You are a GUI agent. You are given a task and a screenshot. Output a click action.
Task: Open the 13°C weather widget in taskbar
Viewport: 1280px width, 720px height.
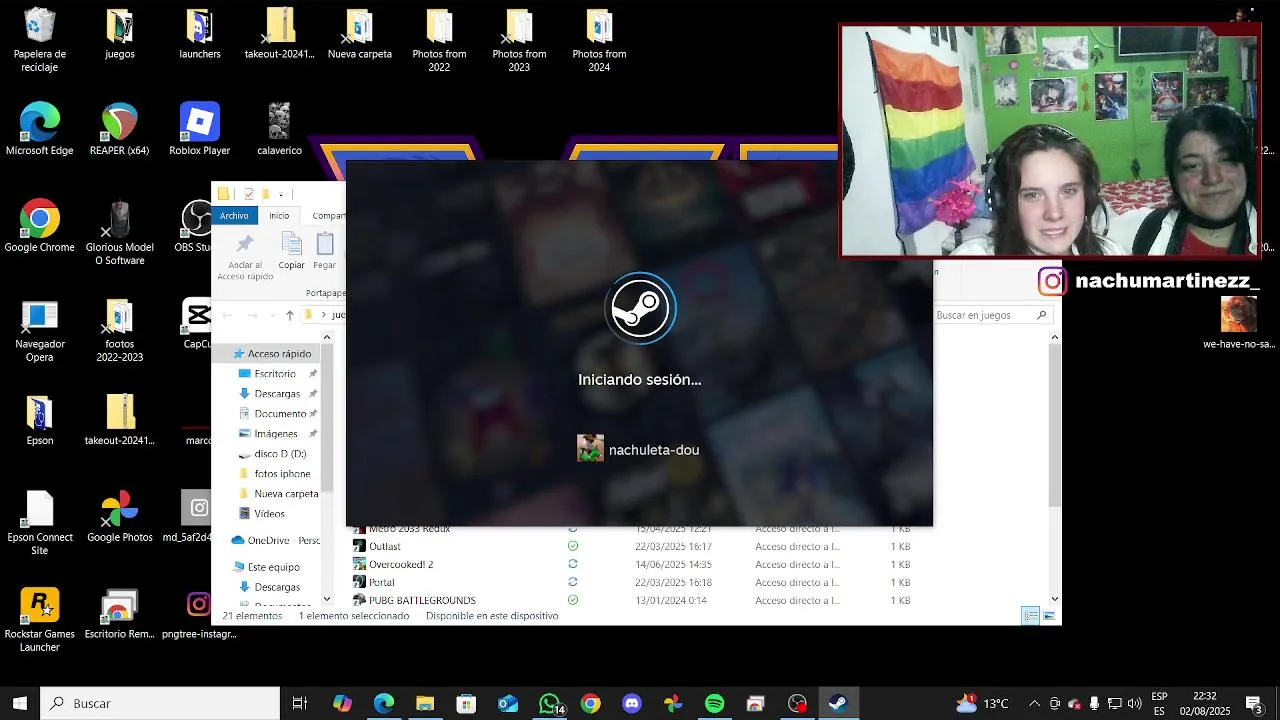(x=982, y=703)
